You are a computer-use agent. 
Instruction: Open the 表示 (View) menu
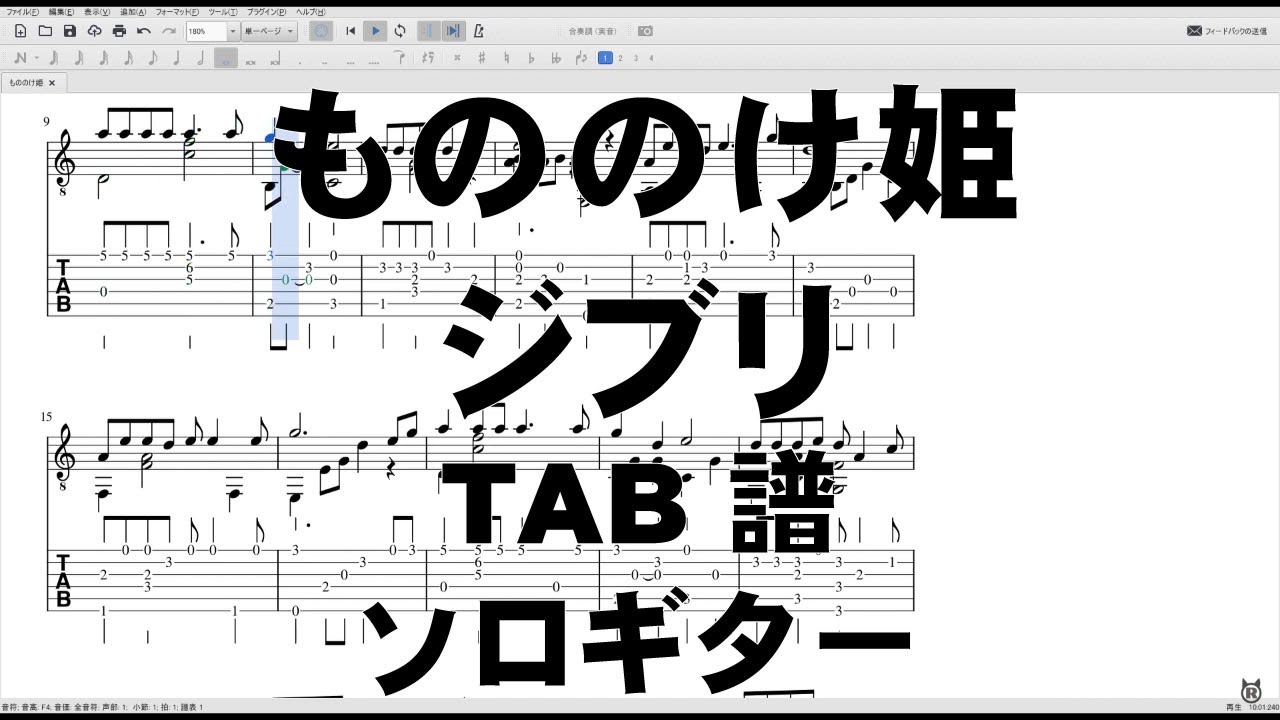[x=97, y=12]
